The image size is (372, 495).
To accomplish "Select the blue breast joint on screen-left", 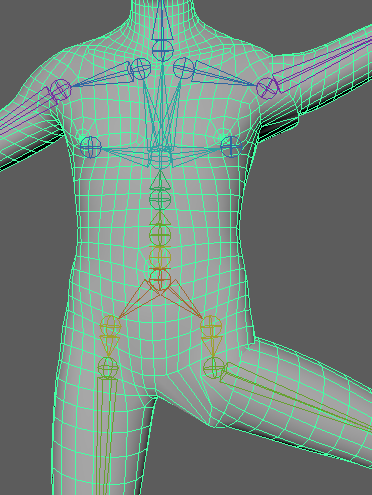I will (91, 147).
